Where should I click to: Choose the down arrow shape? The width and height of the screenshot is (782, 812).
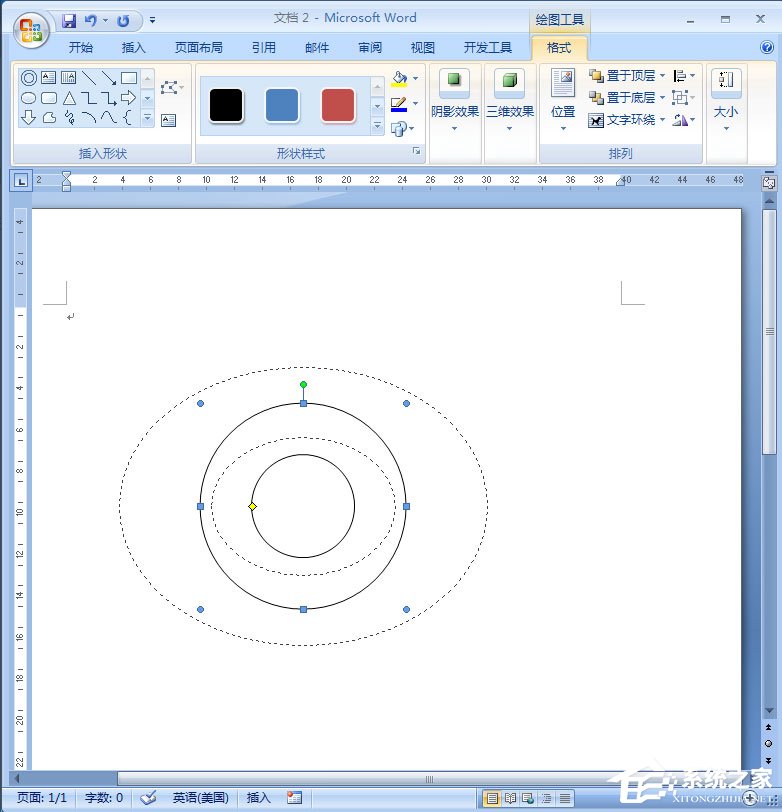(x=28, y=118)
